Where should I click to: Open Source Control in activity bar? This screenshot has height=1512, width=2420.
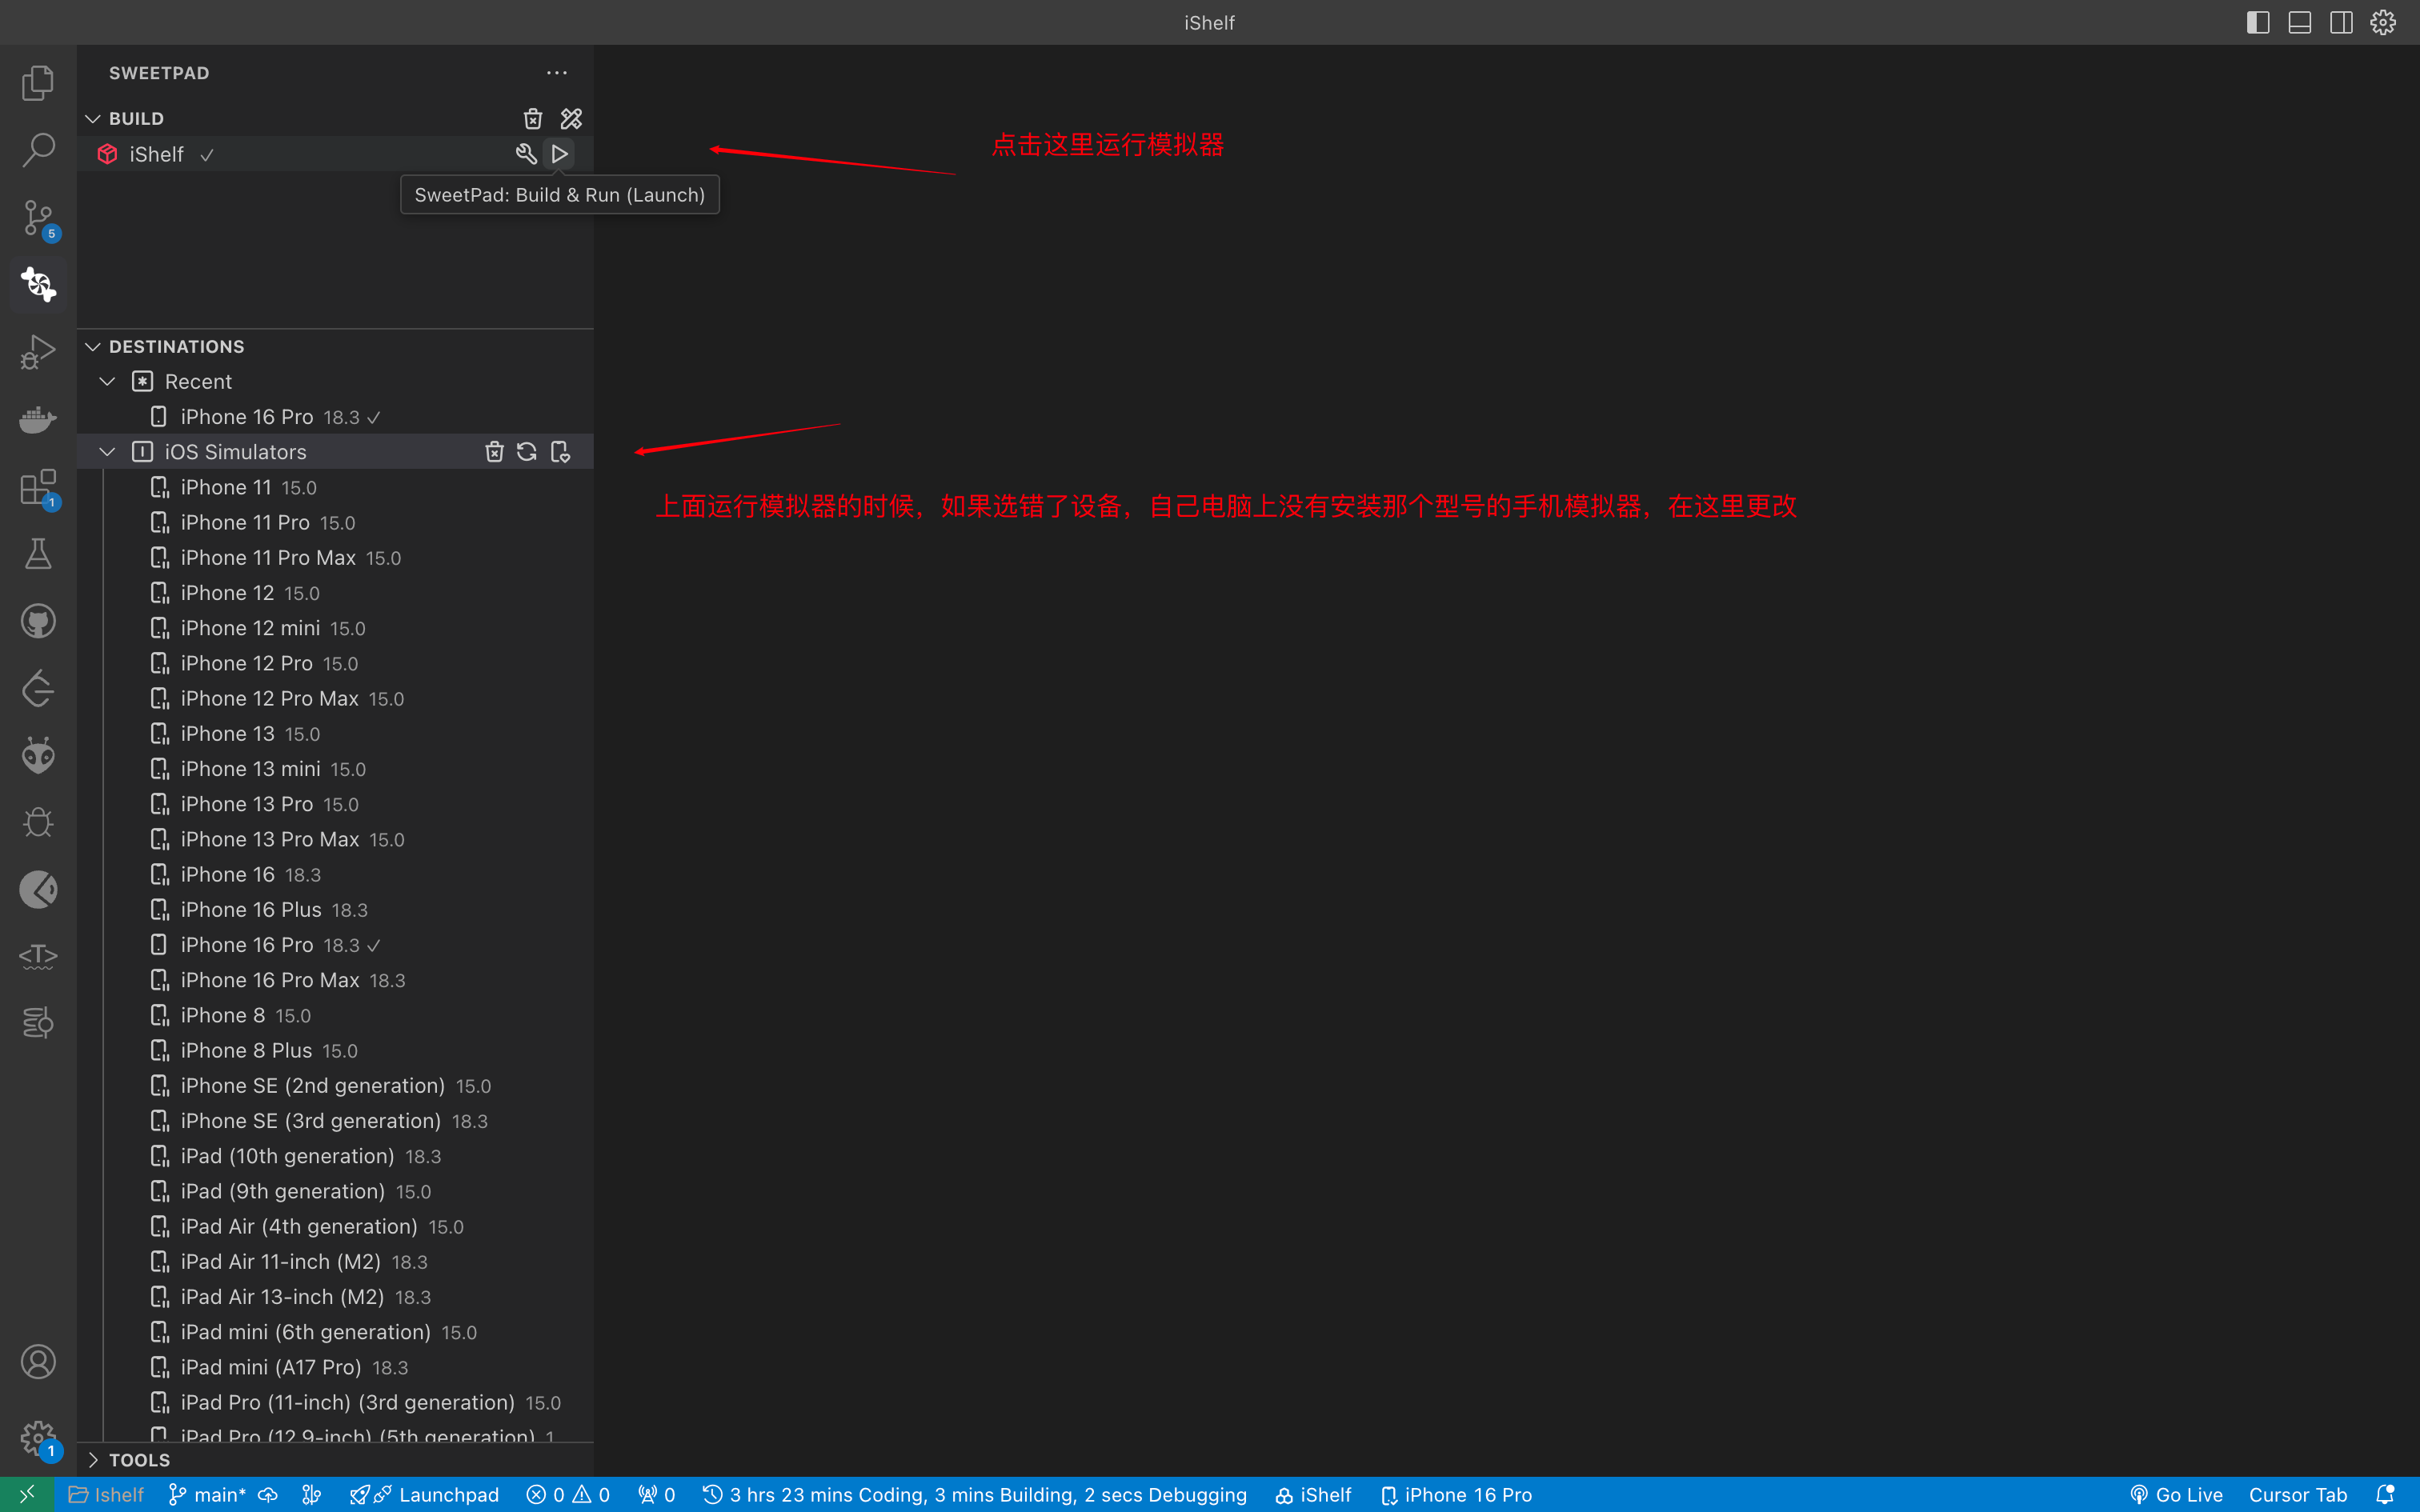click(x=38, y=217)
